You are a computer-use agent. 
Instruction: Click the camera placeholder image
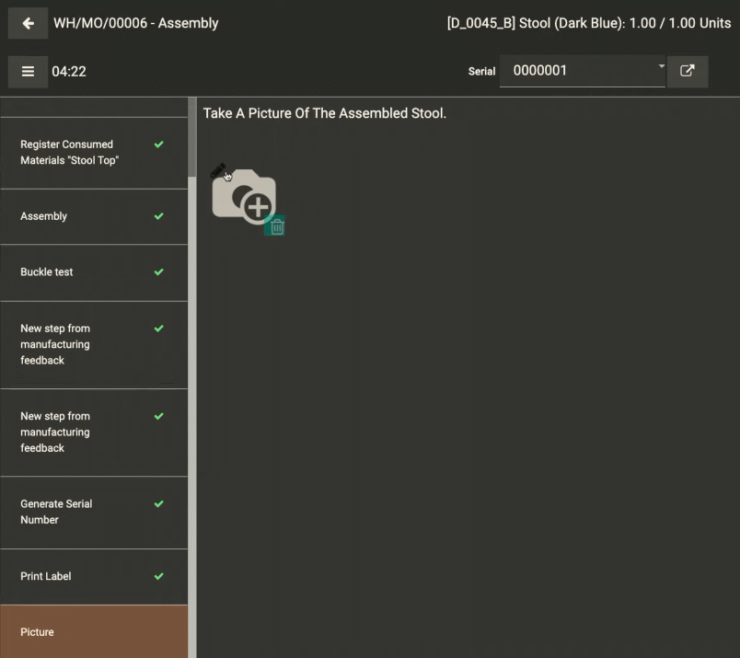click(x=244, y=196)
